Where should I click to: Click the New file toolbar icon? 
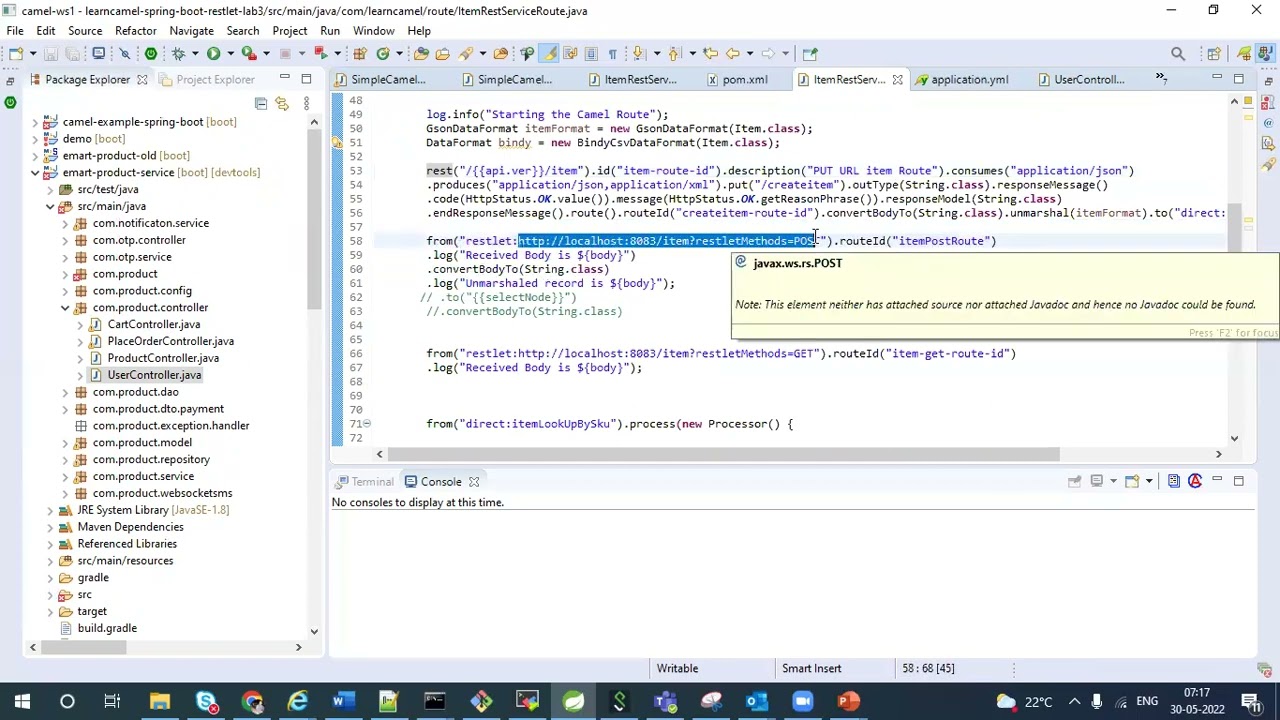pos(16,53)
